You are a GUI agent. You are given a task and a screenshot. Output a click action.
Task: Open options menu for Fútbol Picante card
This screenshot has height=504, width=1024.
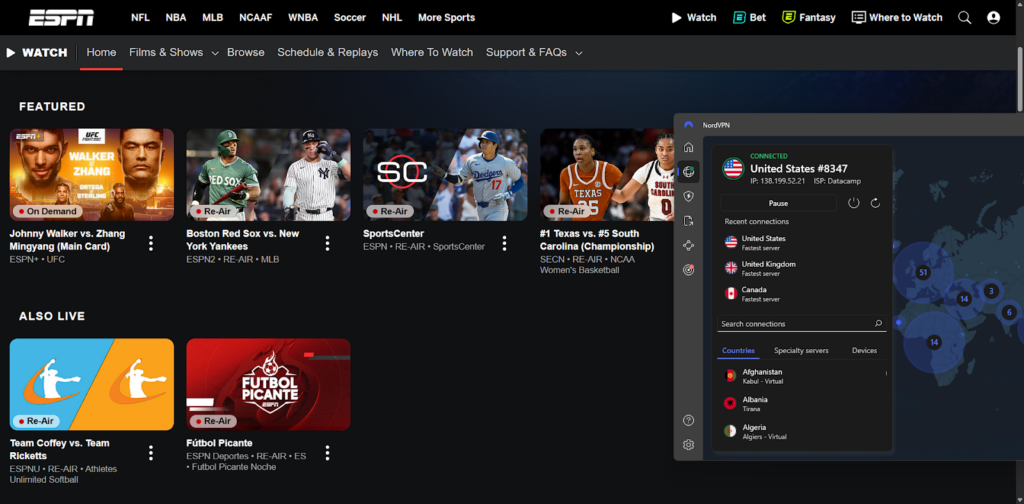click(x=327, y=452)
